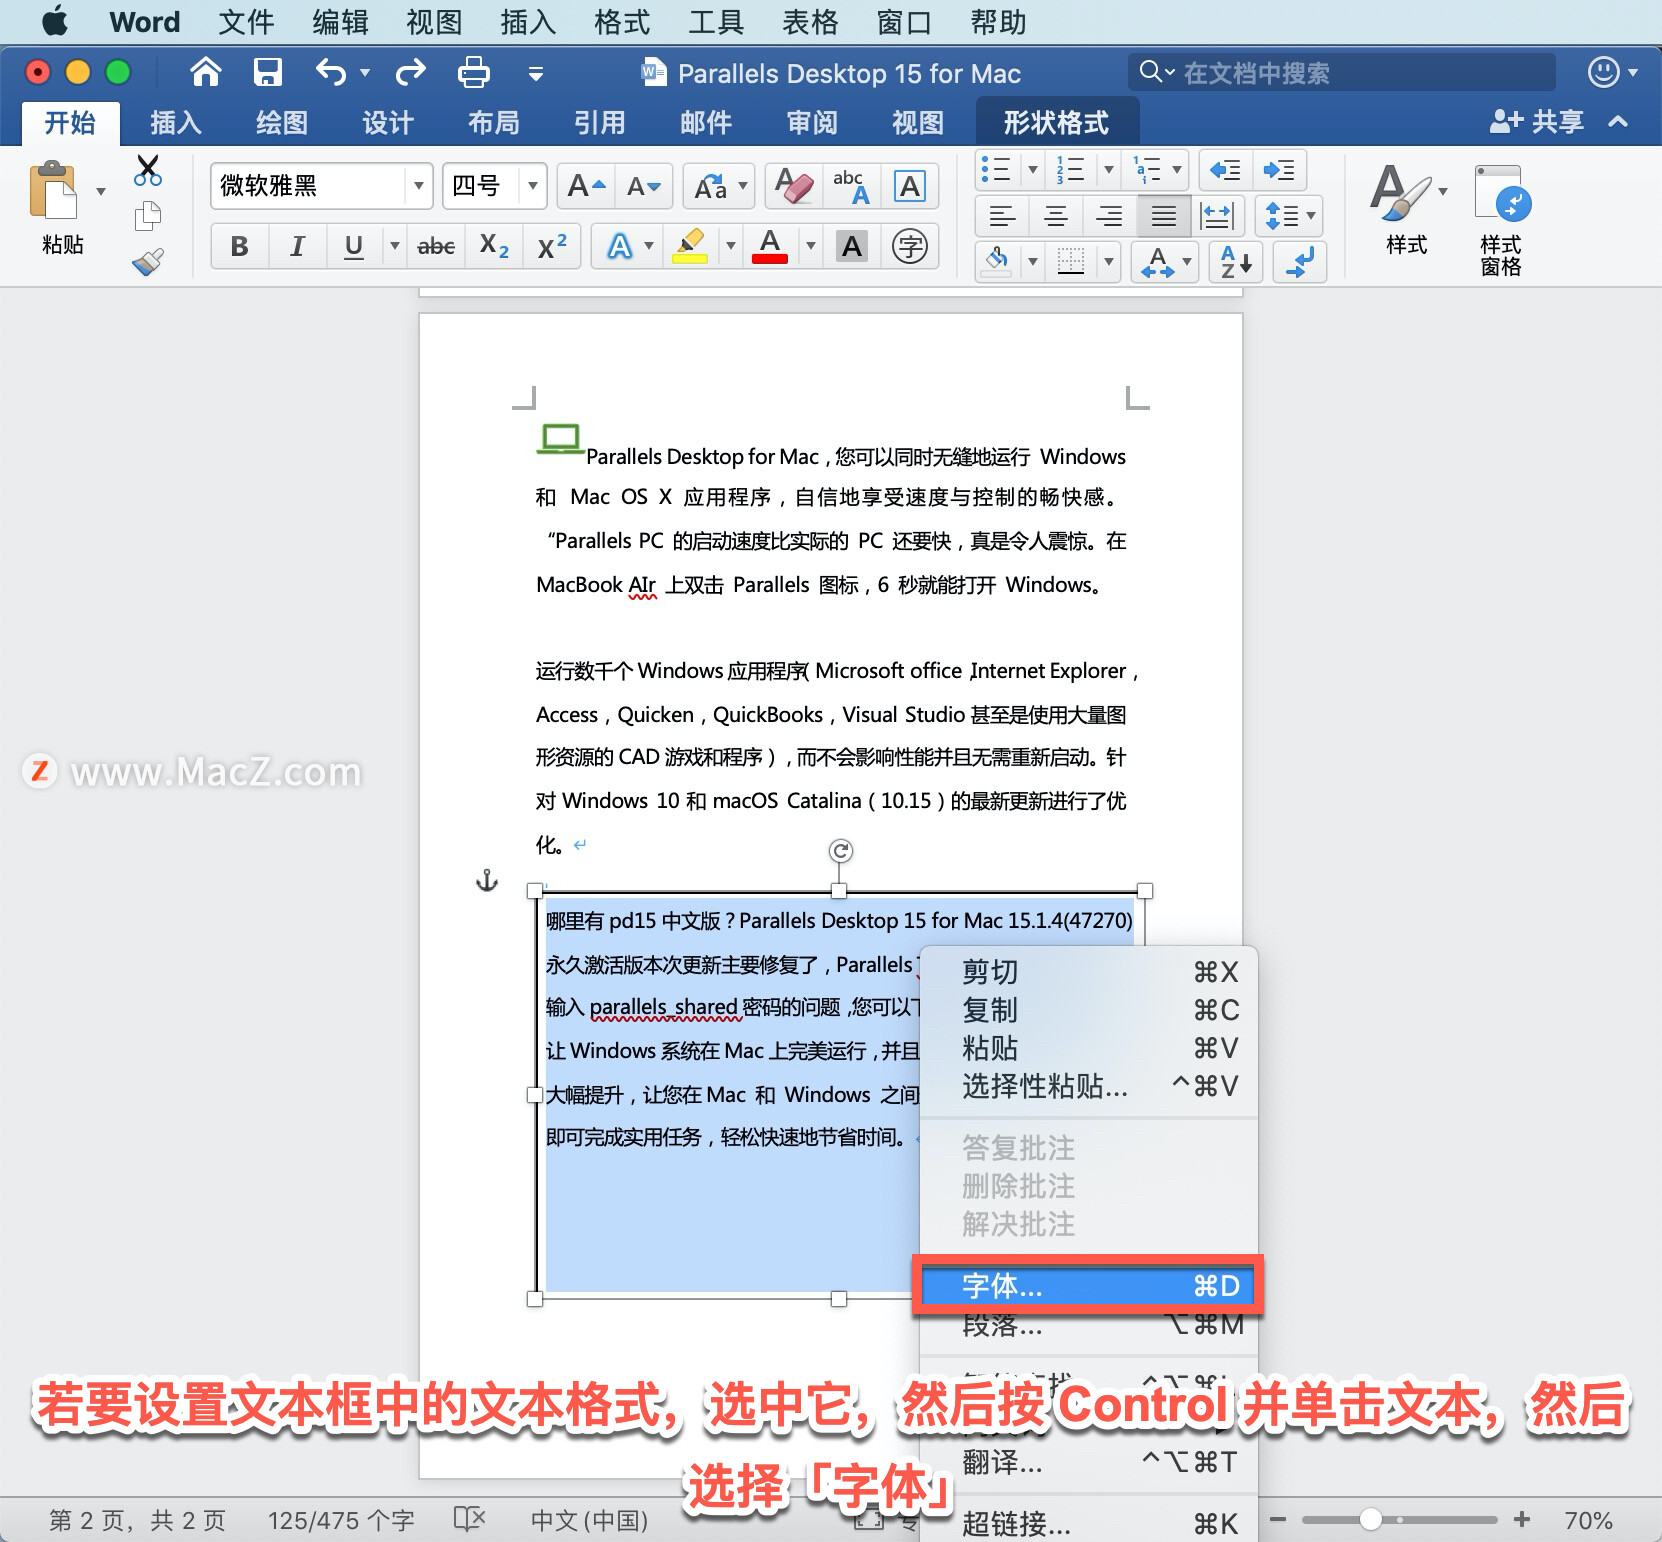Click the search in document field
The height and width of the screenshot is (1542, 1662).
pyautogui.click(x=1342, y=72)
